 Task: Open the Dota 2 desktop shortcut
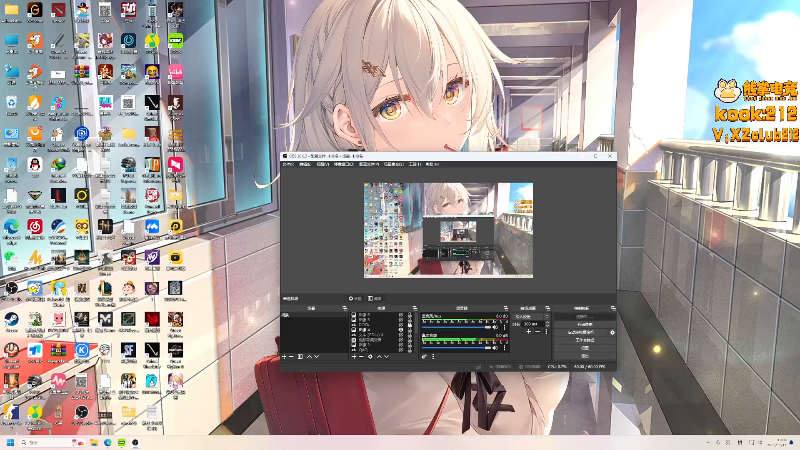coord(58,13)
